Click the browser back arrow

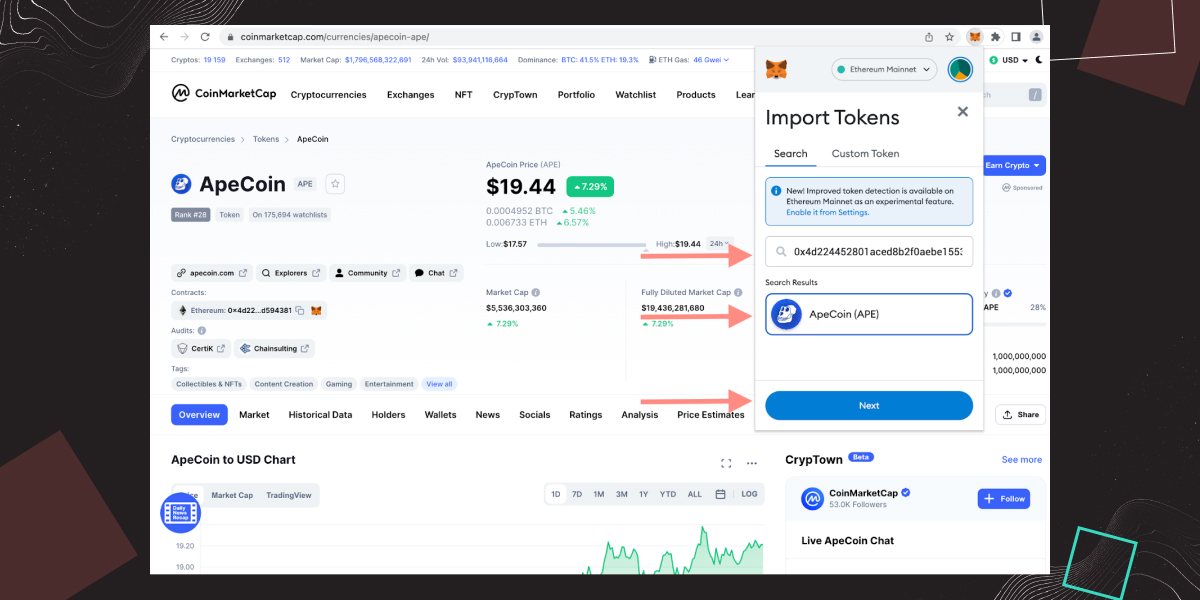coord(164,37)
